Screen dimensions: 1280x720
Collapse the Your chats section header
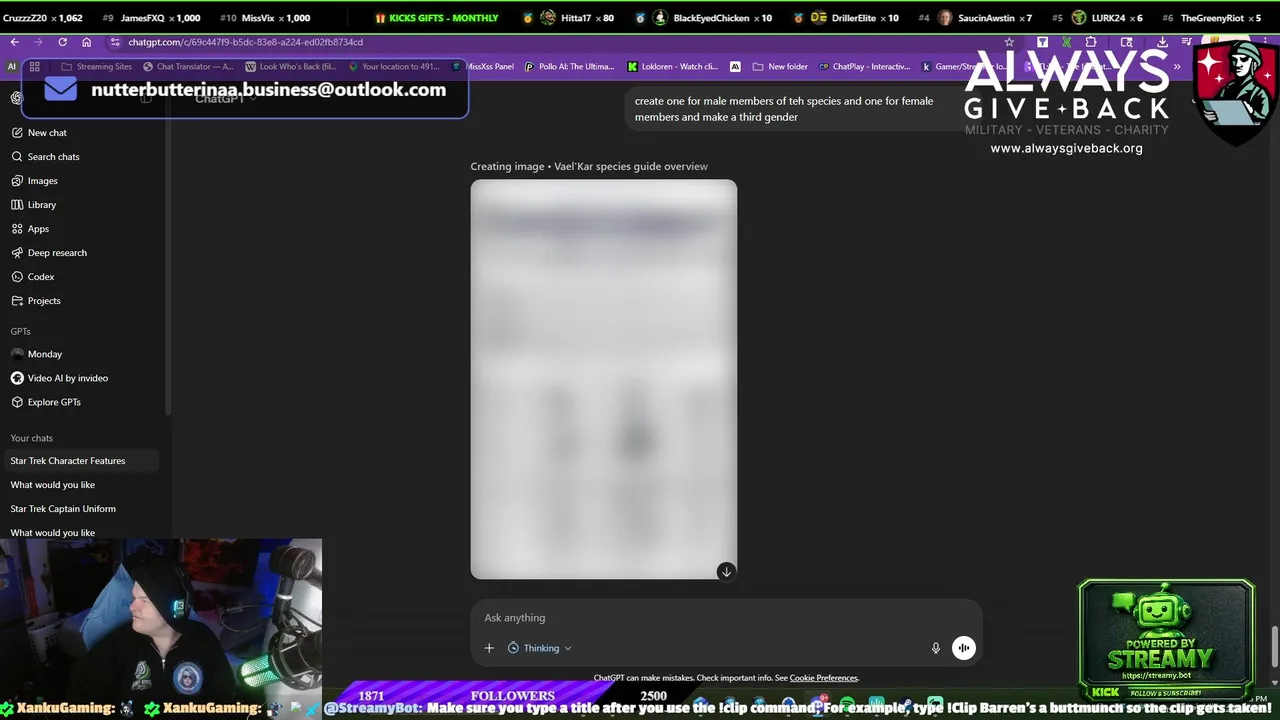[x=31, y=438]
